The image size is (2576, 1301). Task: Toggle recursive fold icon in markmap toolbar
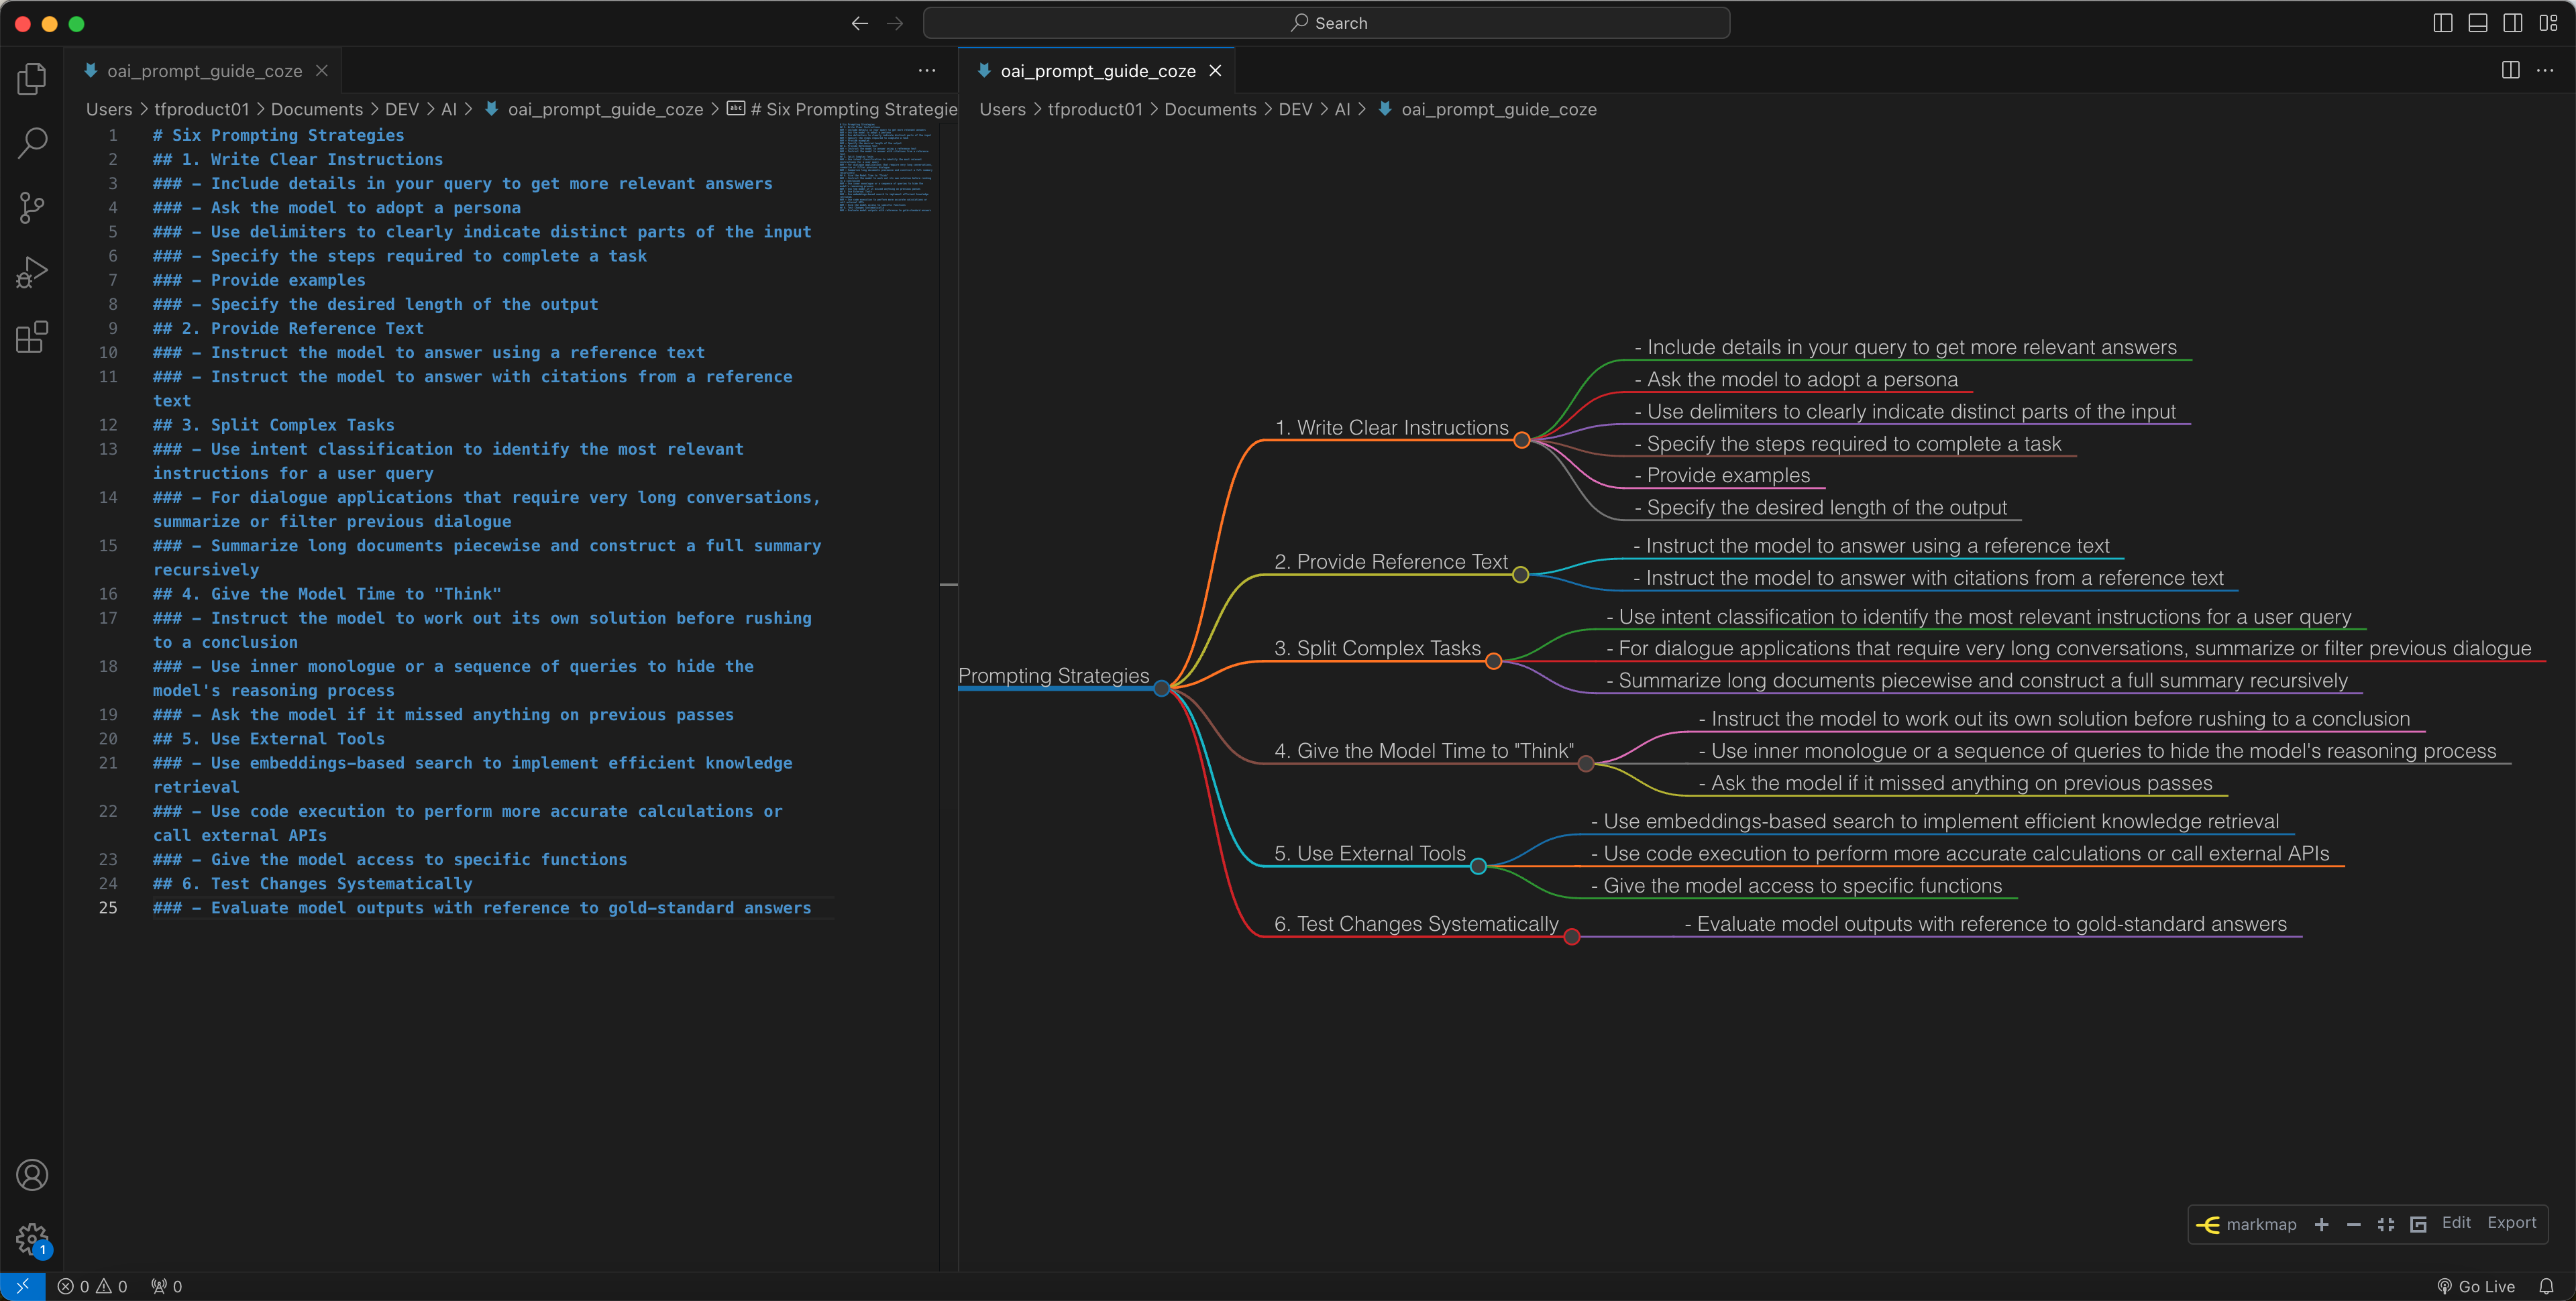tap(2418, 1225)
